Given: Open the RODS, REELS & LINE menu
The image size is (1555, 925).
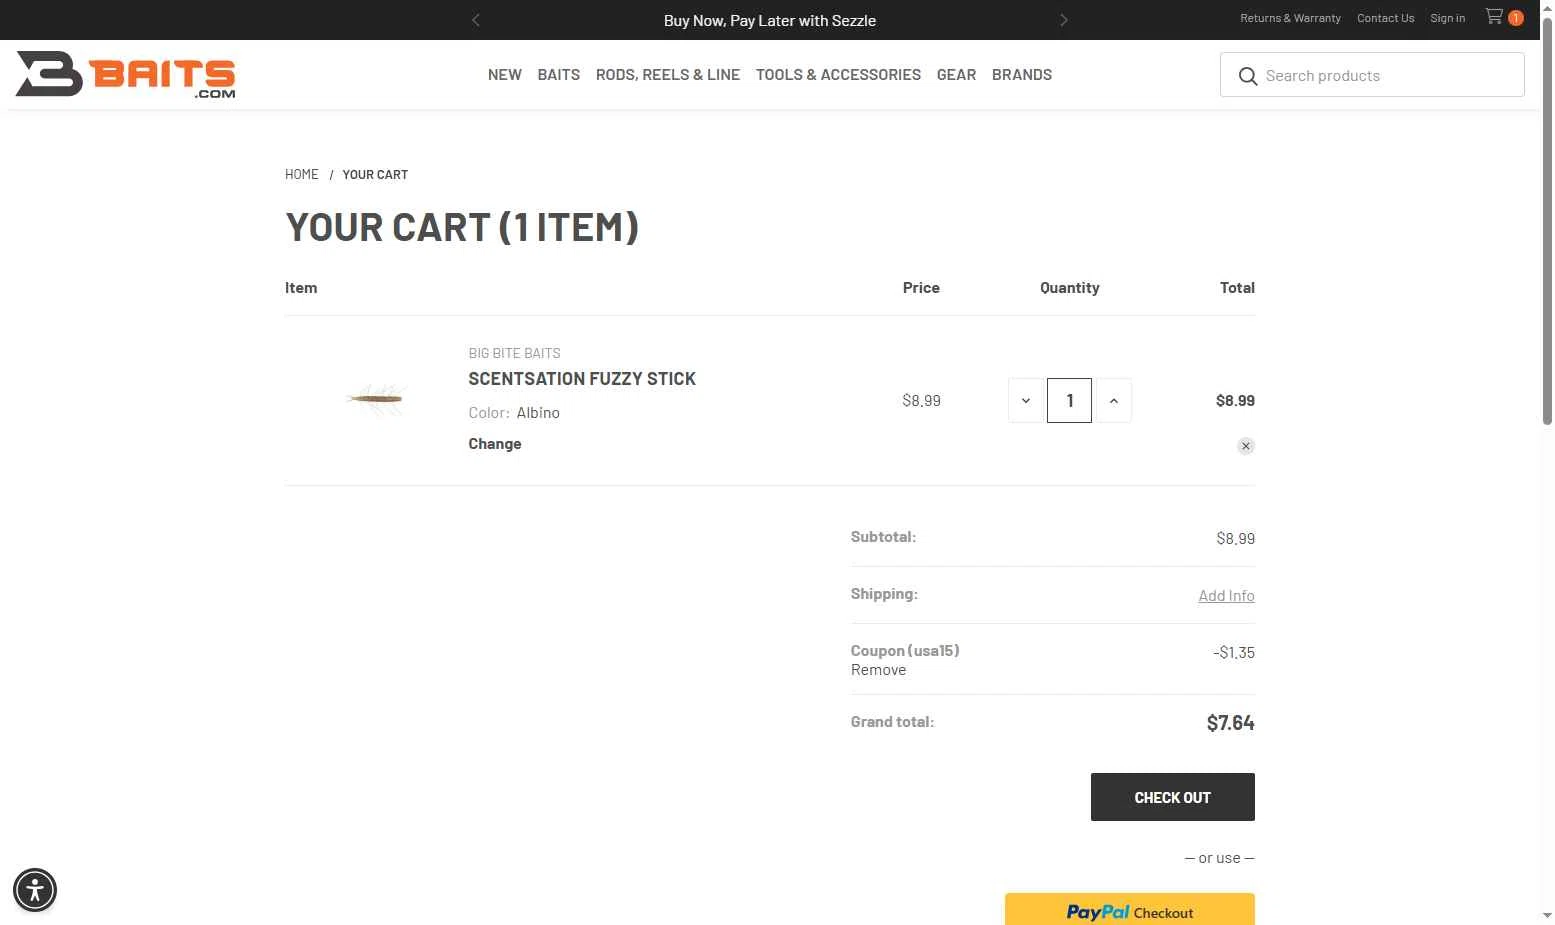Looking at the screenshot, I should click(x=668, y=75).
